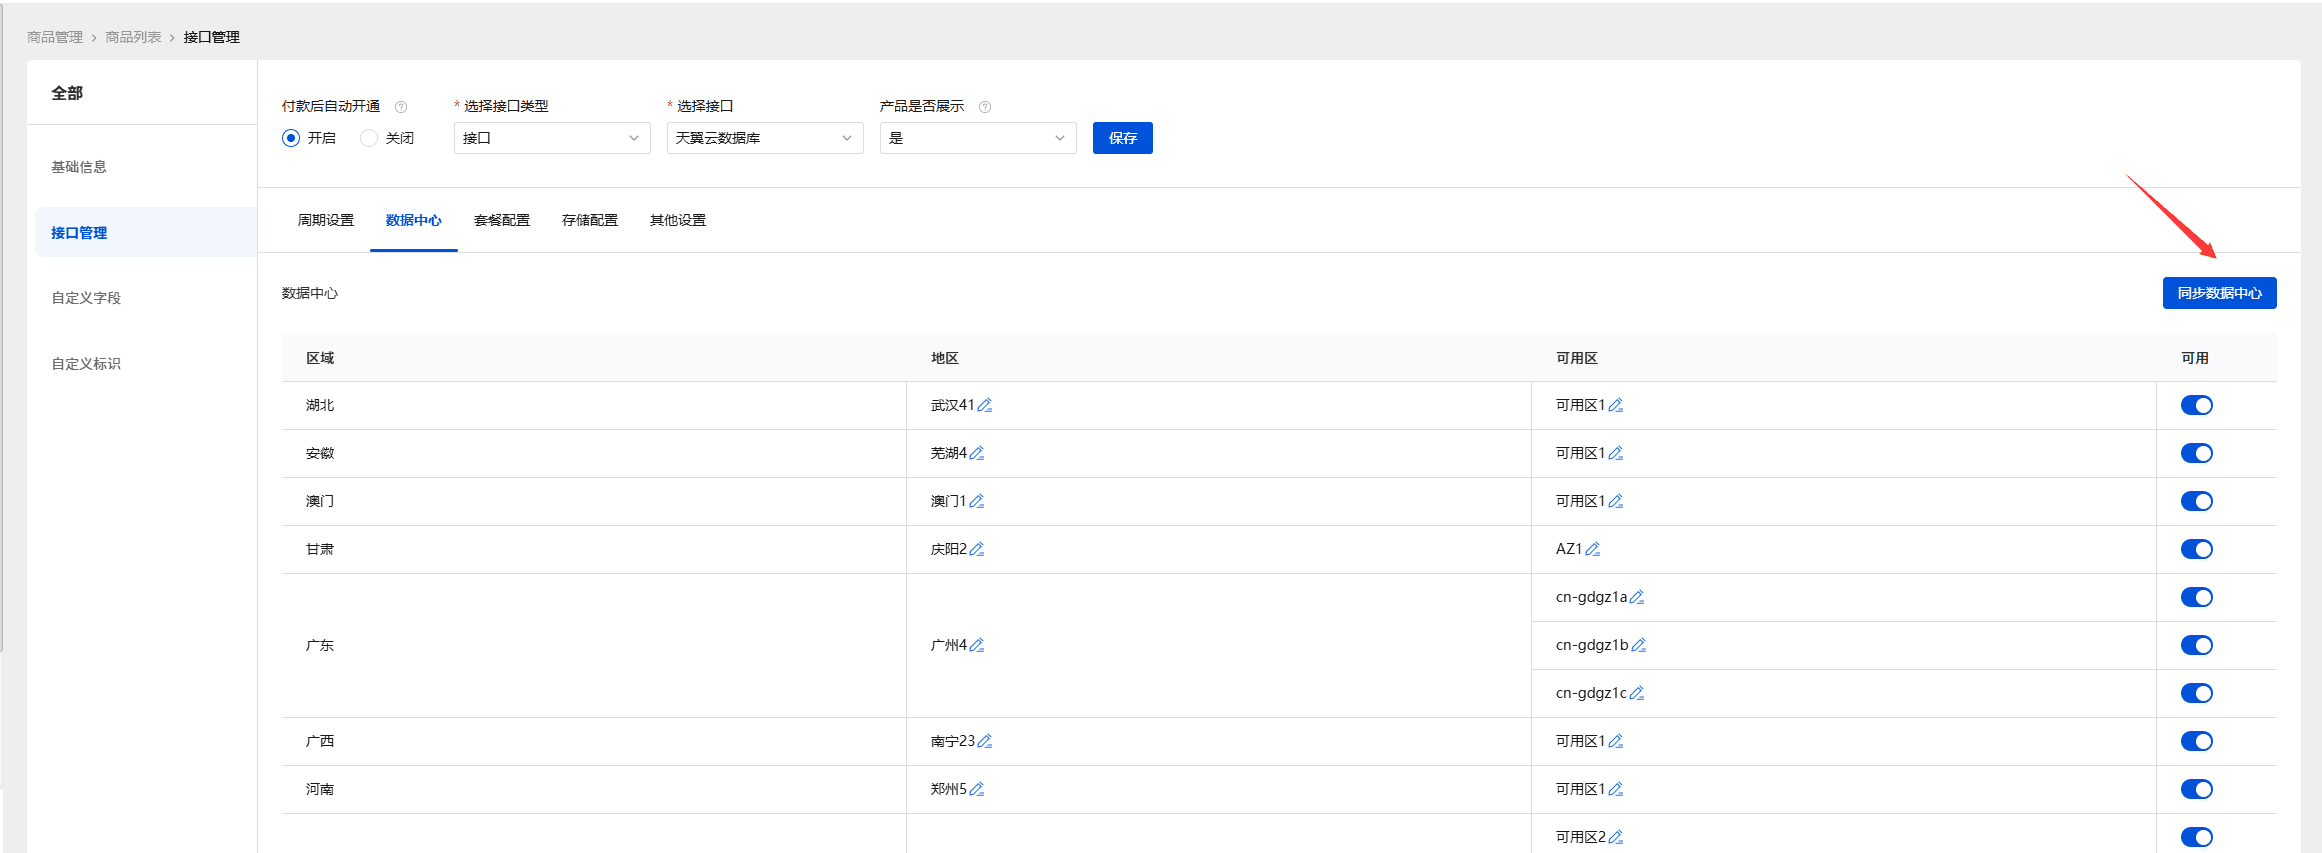Edit the 武汉41 region name
The image size is (2322, 853).
point(985,405)
